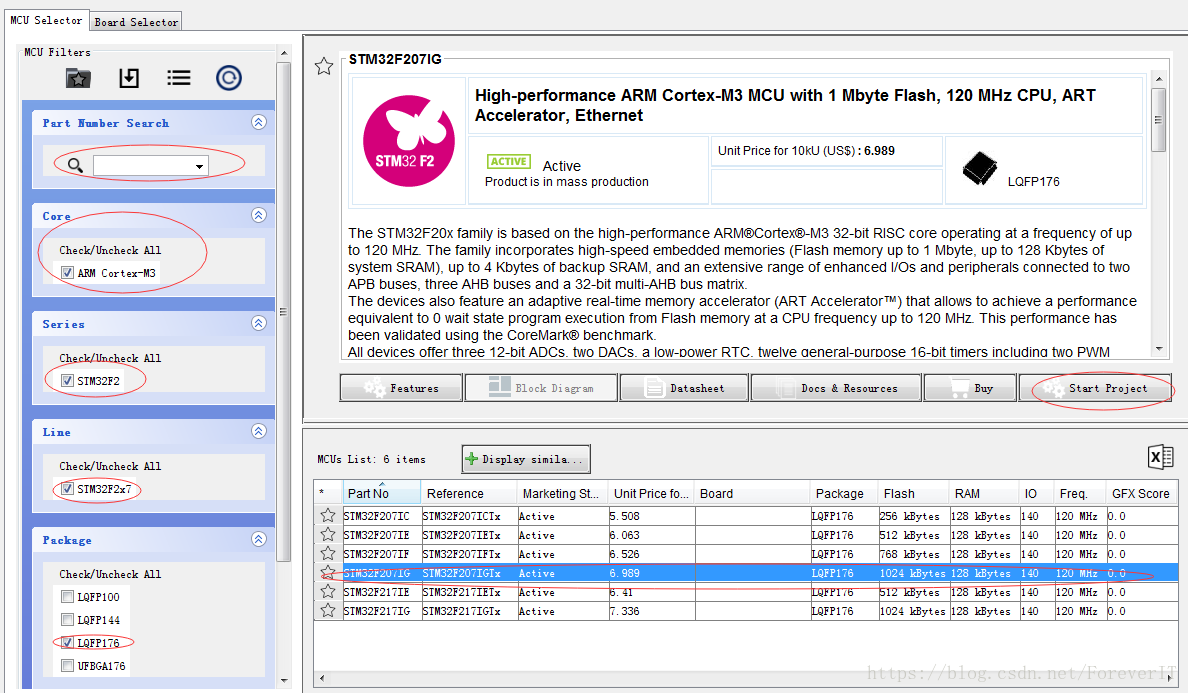The height and width of the screenshot is (693, 1188).
Task: Open the Features button
Action: pyautogui.click(x=401, y=388)
